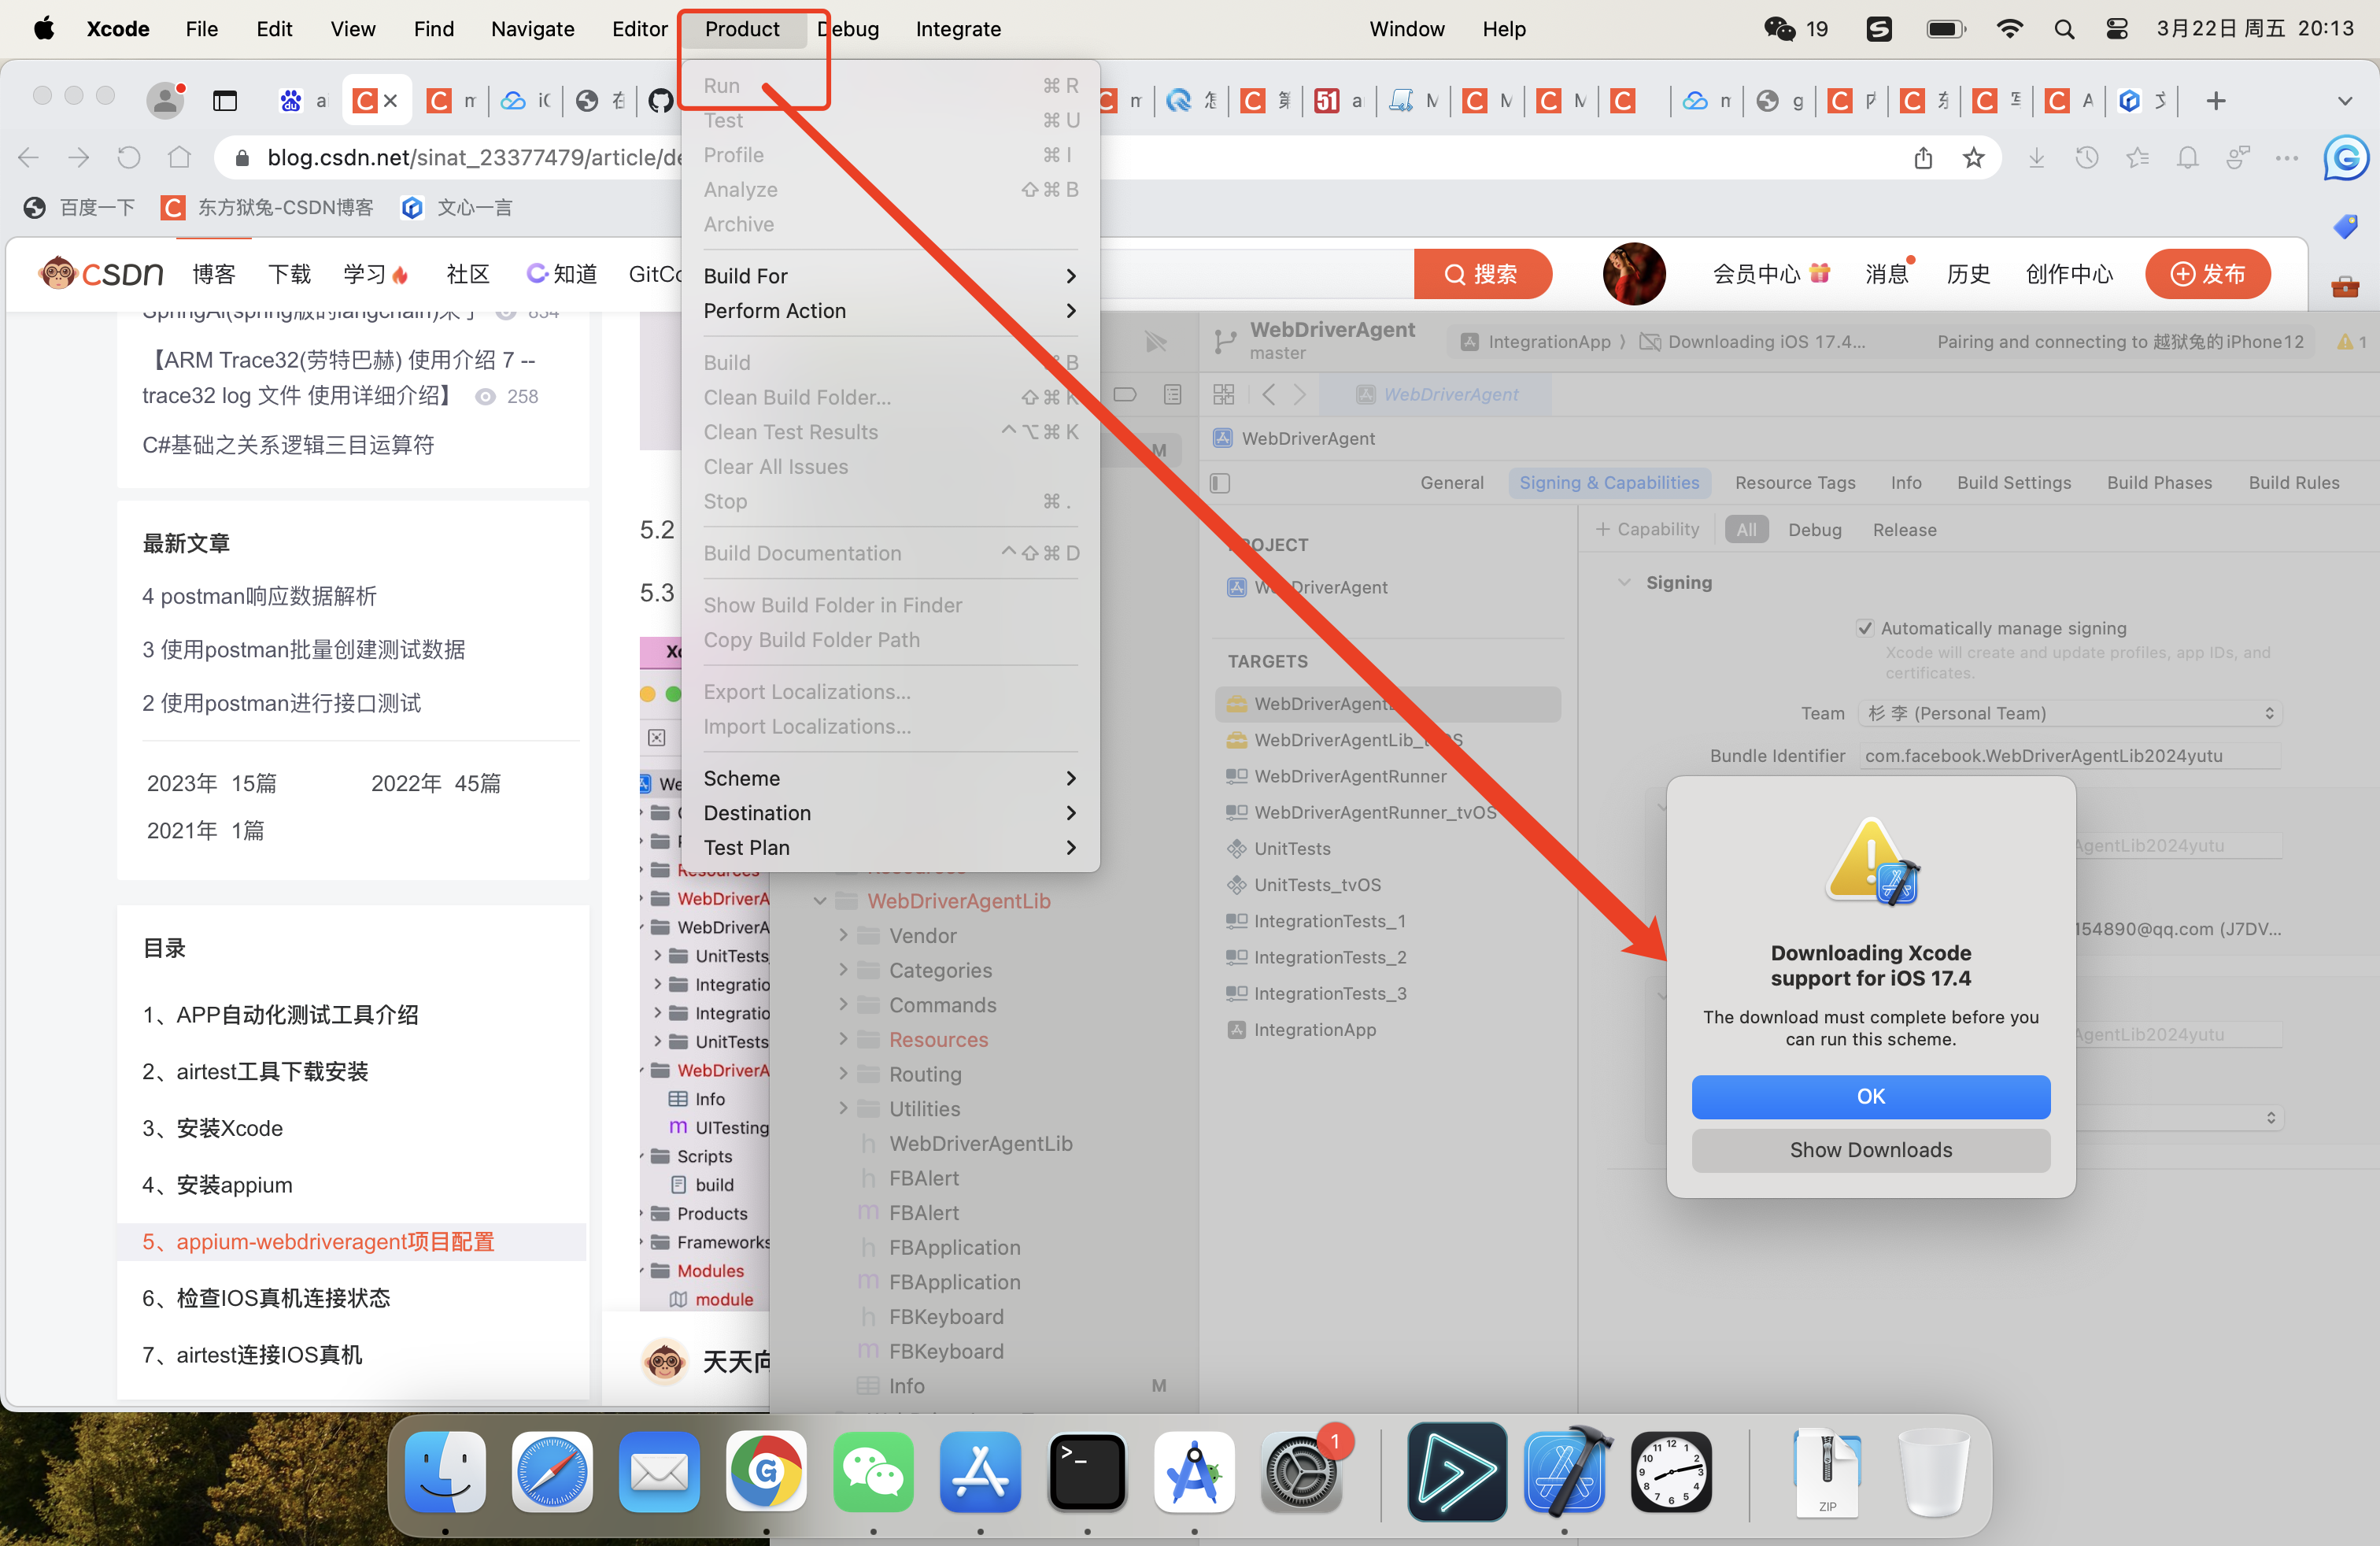Select the Debug configuration filter
This screenshot has height=1546, width=2380.
click(x=1814, y=530)
